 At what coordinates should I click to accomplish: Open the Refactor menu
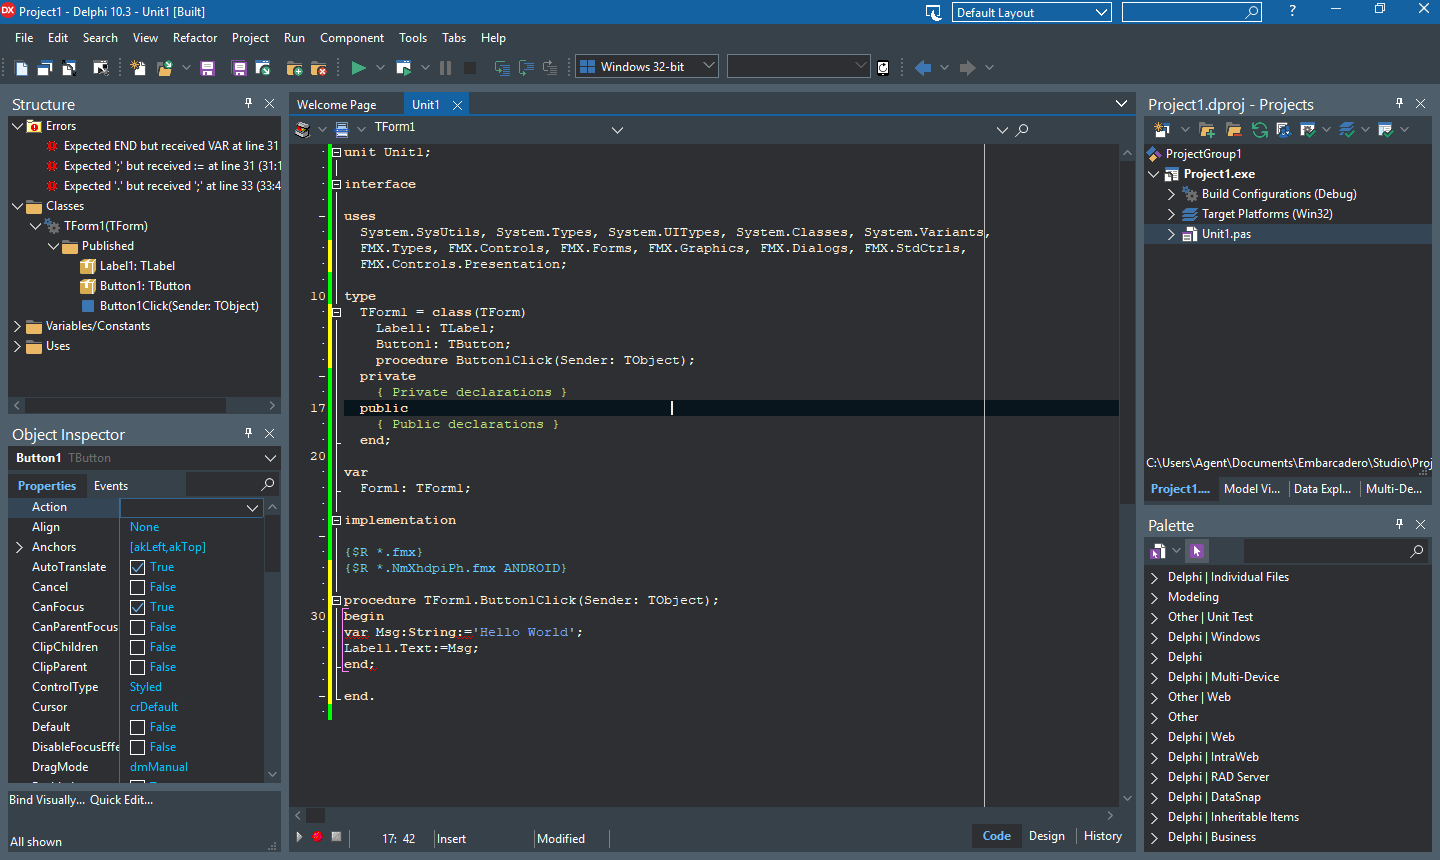click(195, 38)
